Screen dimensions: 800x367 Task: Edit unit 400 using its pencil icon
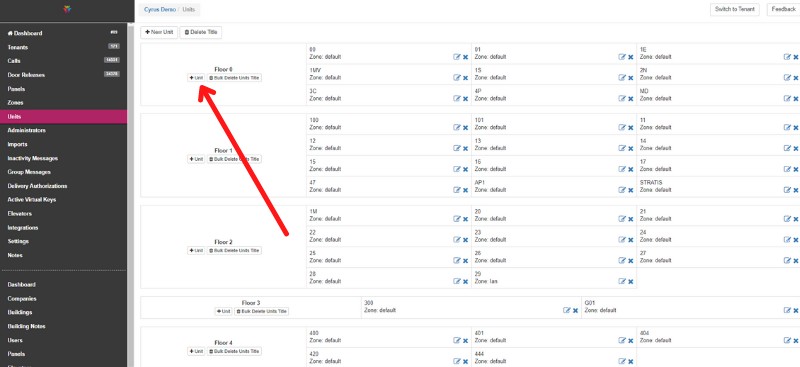pos(457,340)
